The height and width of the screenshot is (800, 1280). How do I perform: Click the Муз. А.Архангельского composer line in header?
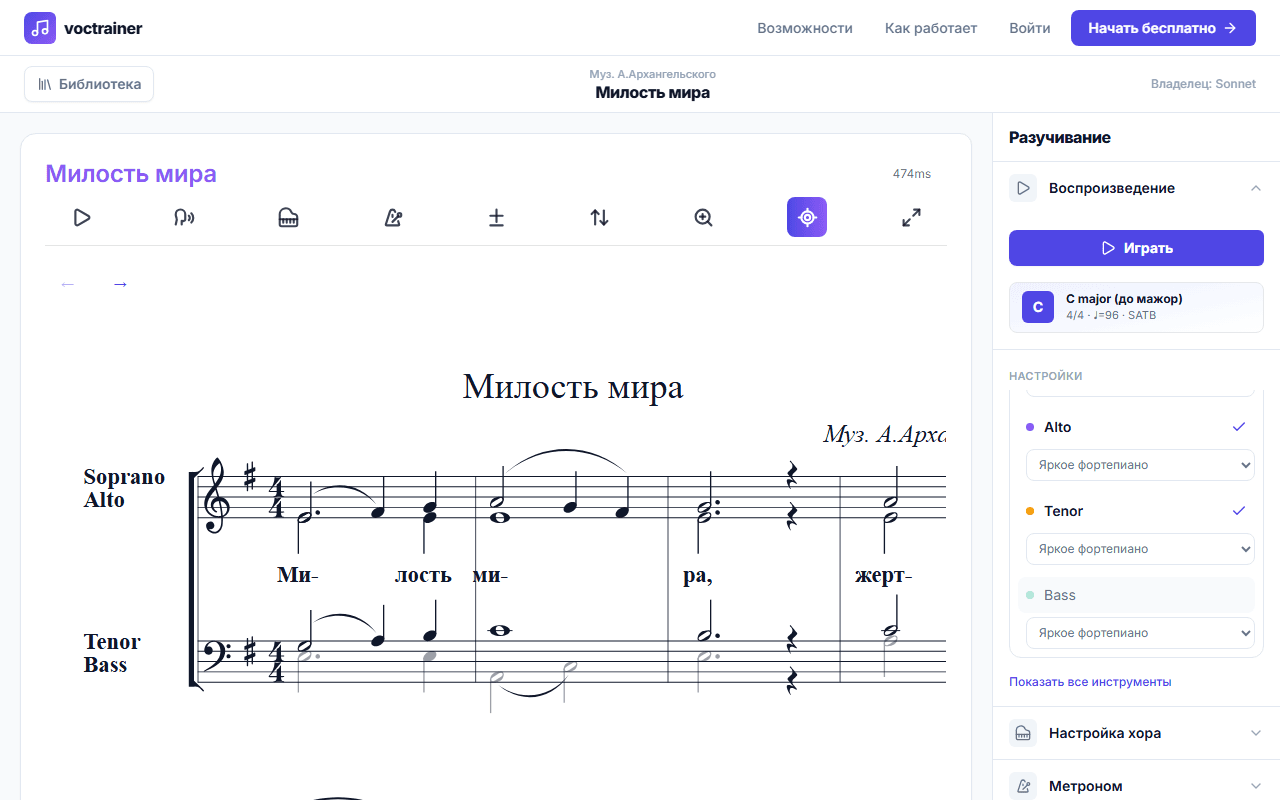pos(653,74)
